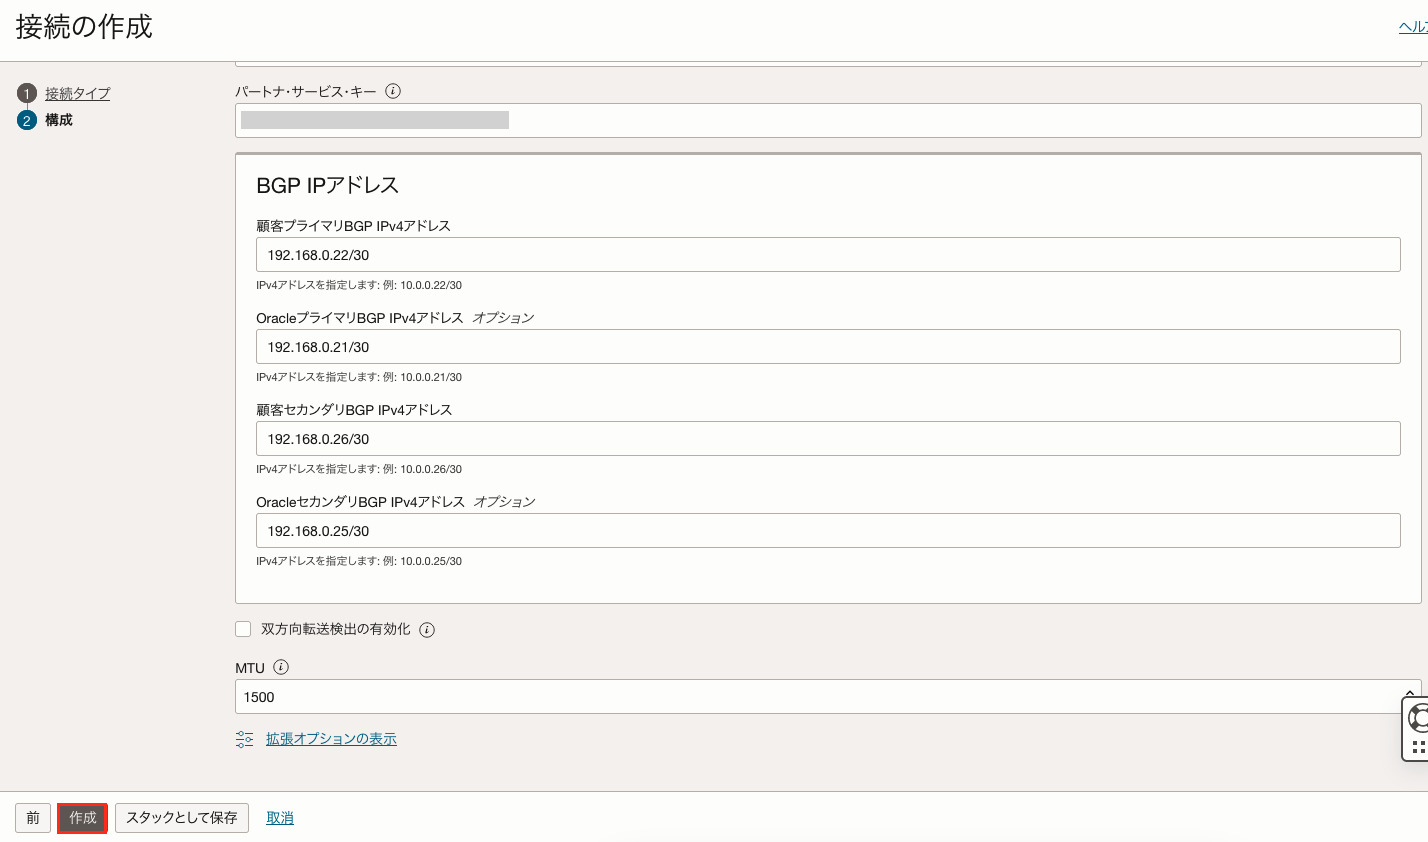This screenshot has width=1428, height=842.
Task: Click the sliders icon next to 拡張オプション
Action: pos(245,738)
